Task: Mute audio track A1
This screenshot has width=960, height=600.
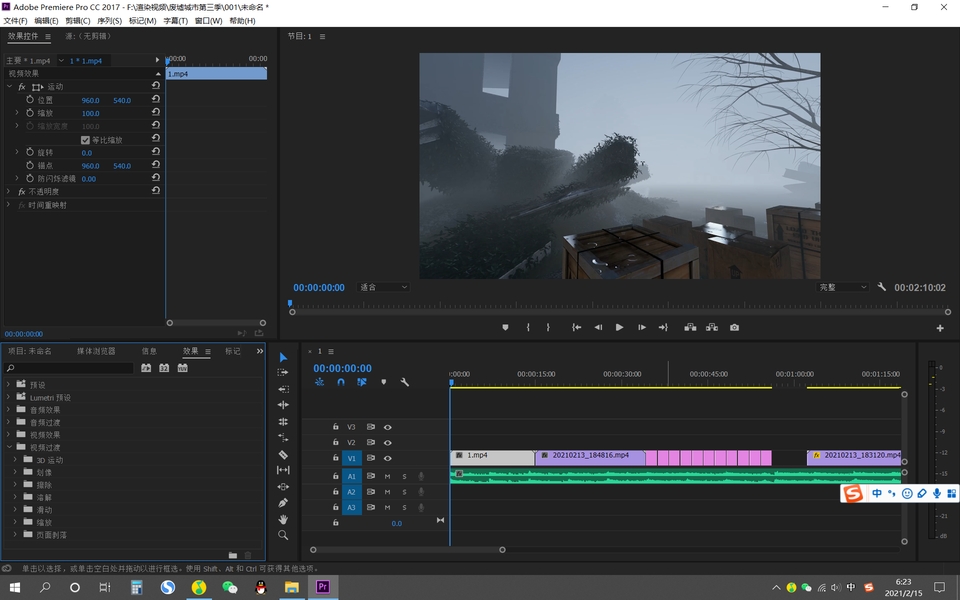Action: point(387,476)
